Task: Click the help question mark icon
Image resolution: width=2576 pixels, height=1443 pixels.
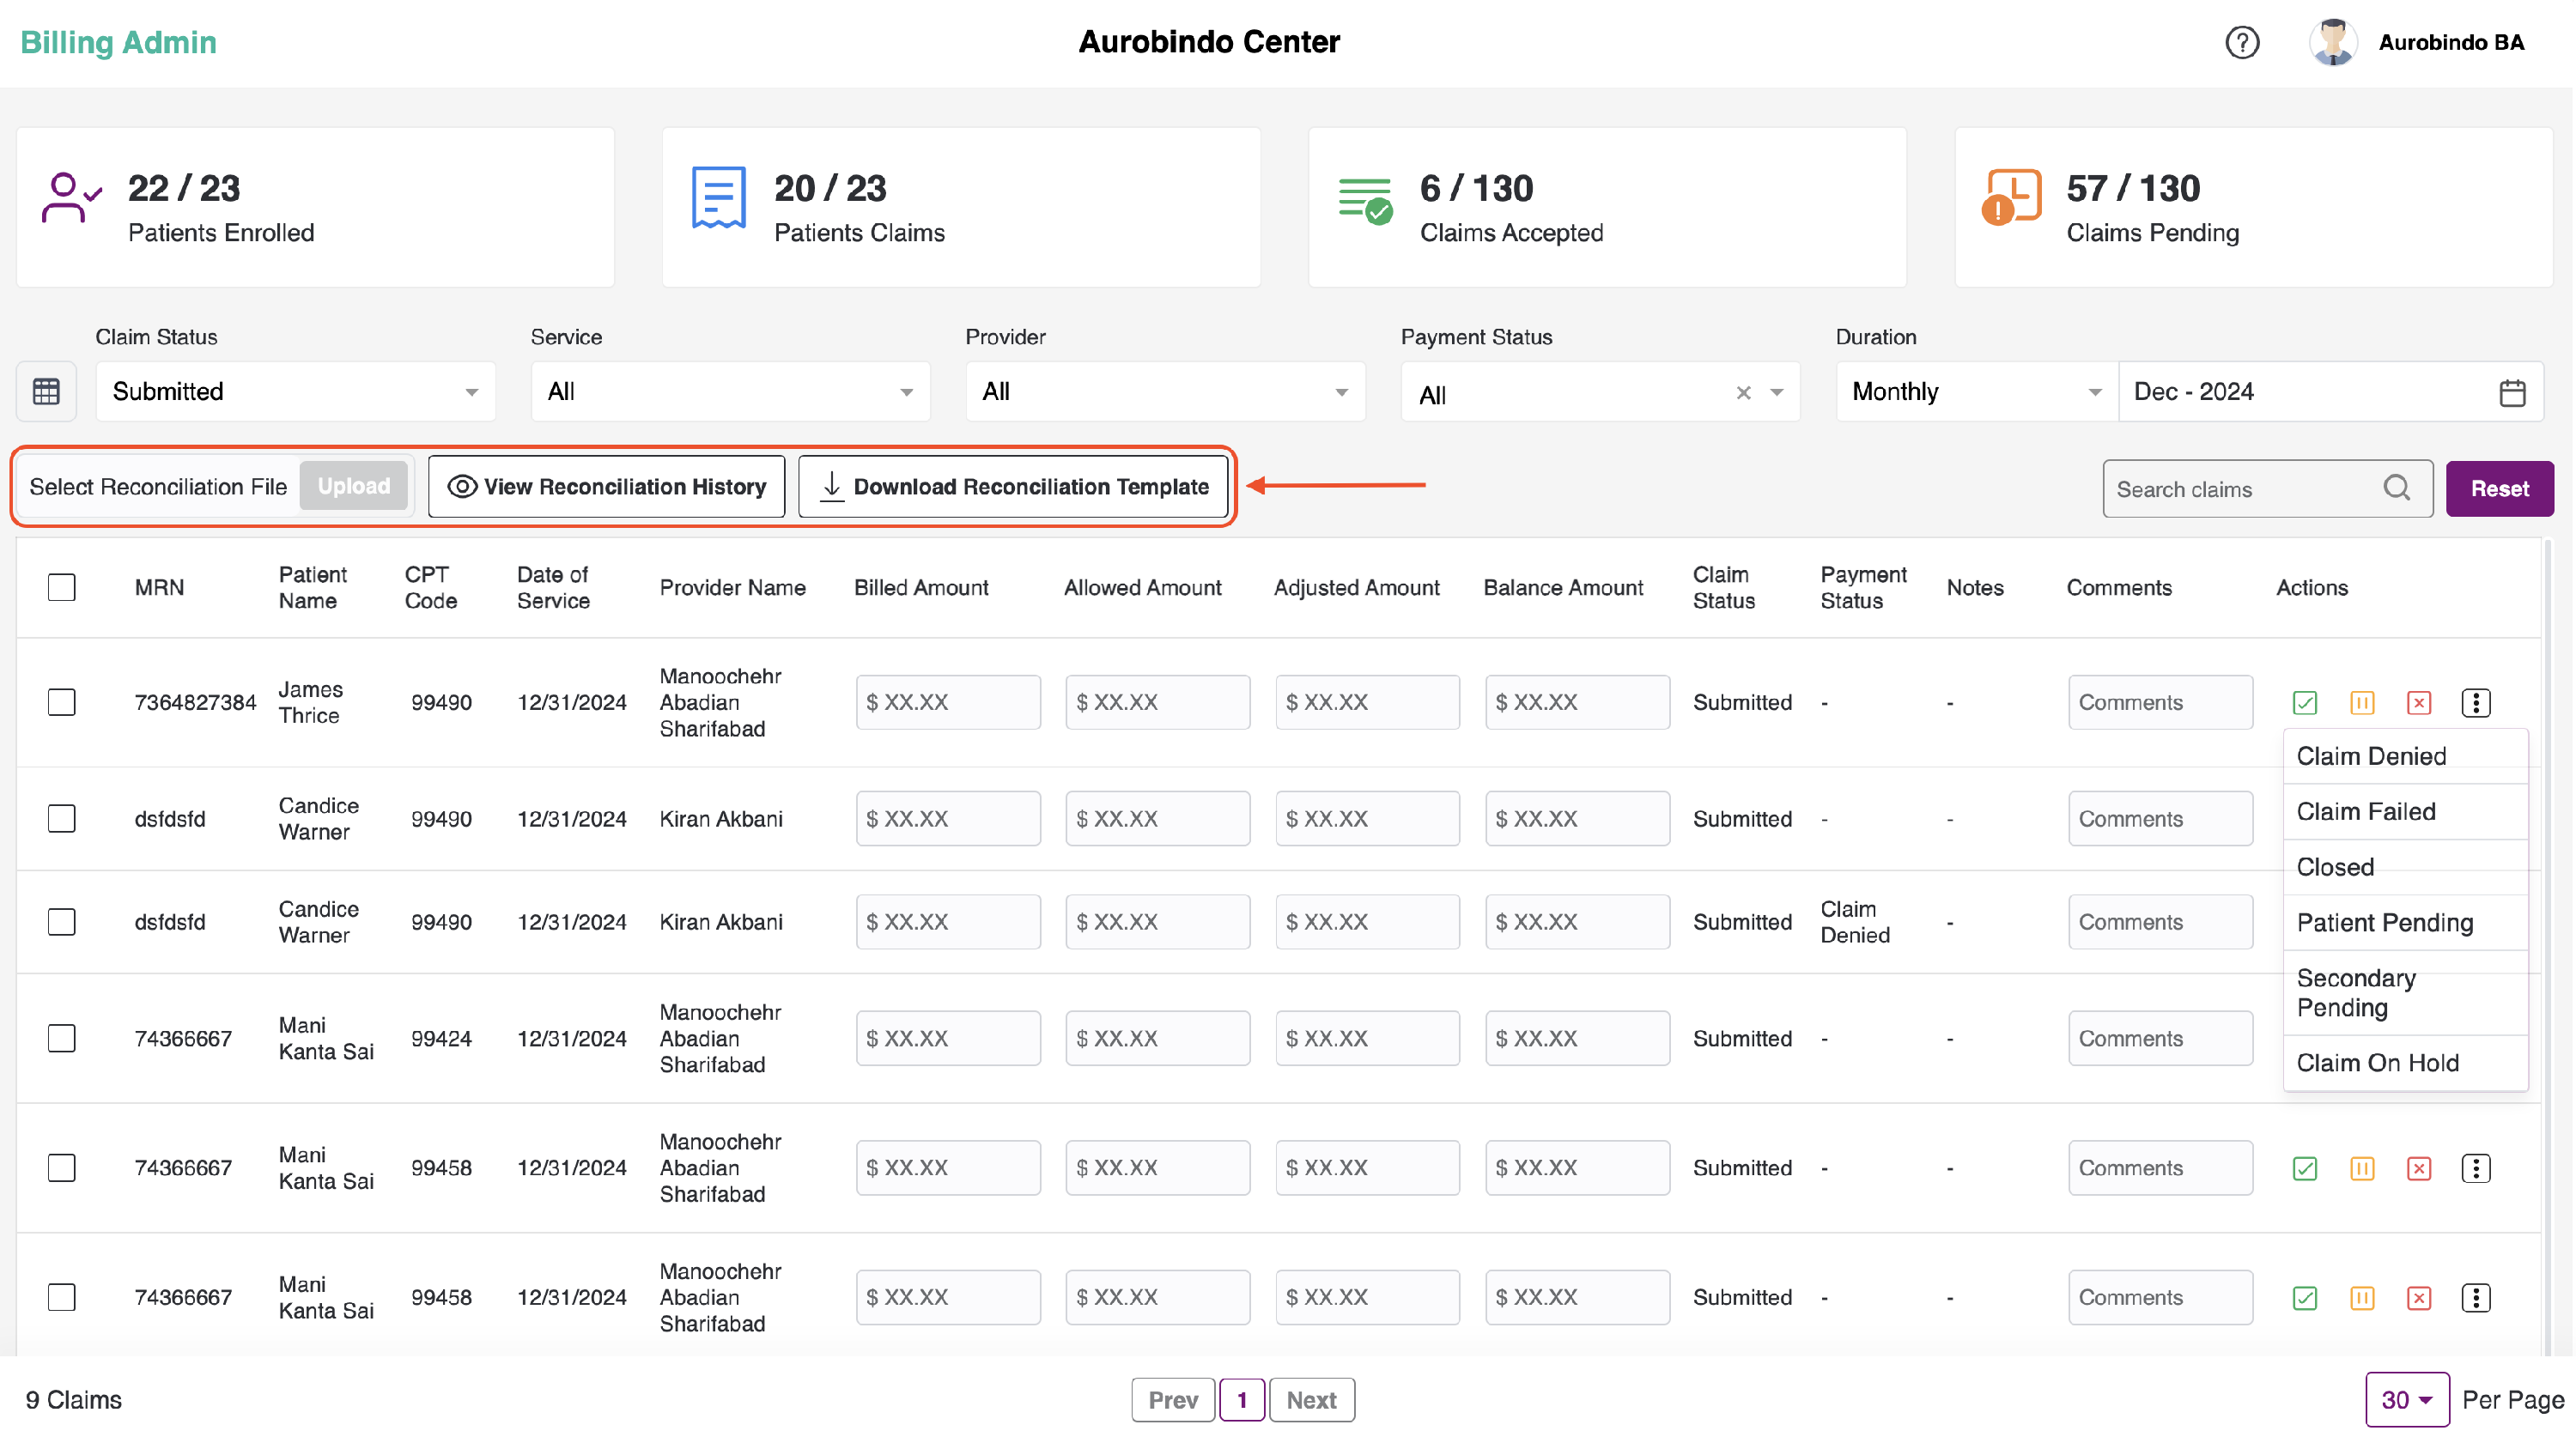Action: 2244,42
